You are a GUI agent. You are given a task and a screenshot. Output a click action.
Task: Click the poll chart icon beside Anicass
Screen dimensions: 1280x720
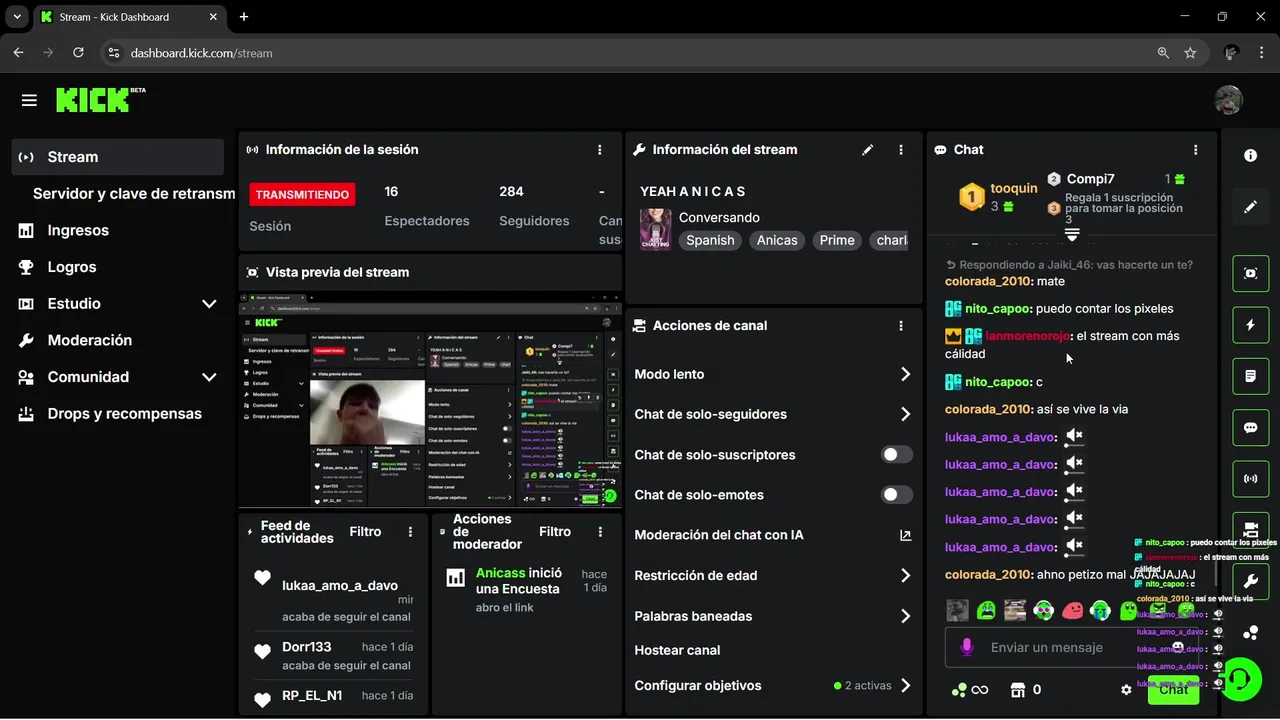click(456, 577)
